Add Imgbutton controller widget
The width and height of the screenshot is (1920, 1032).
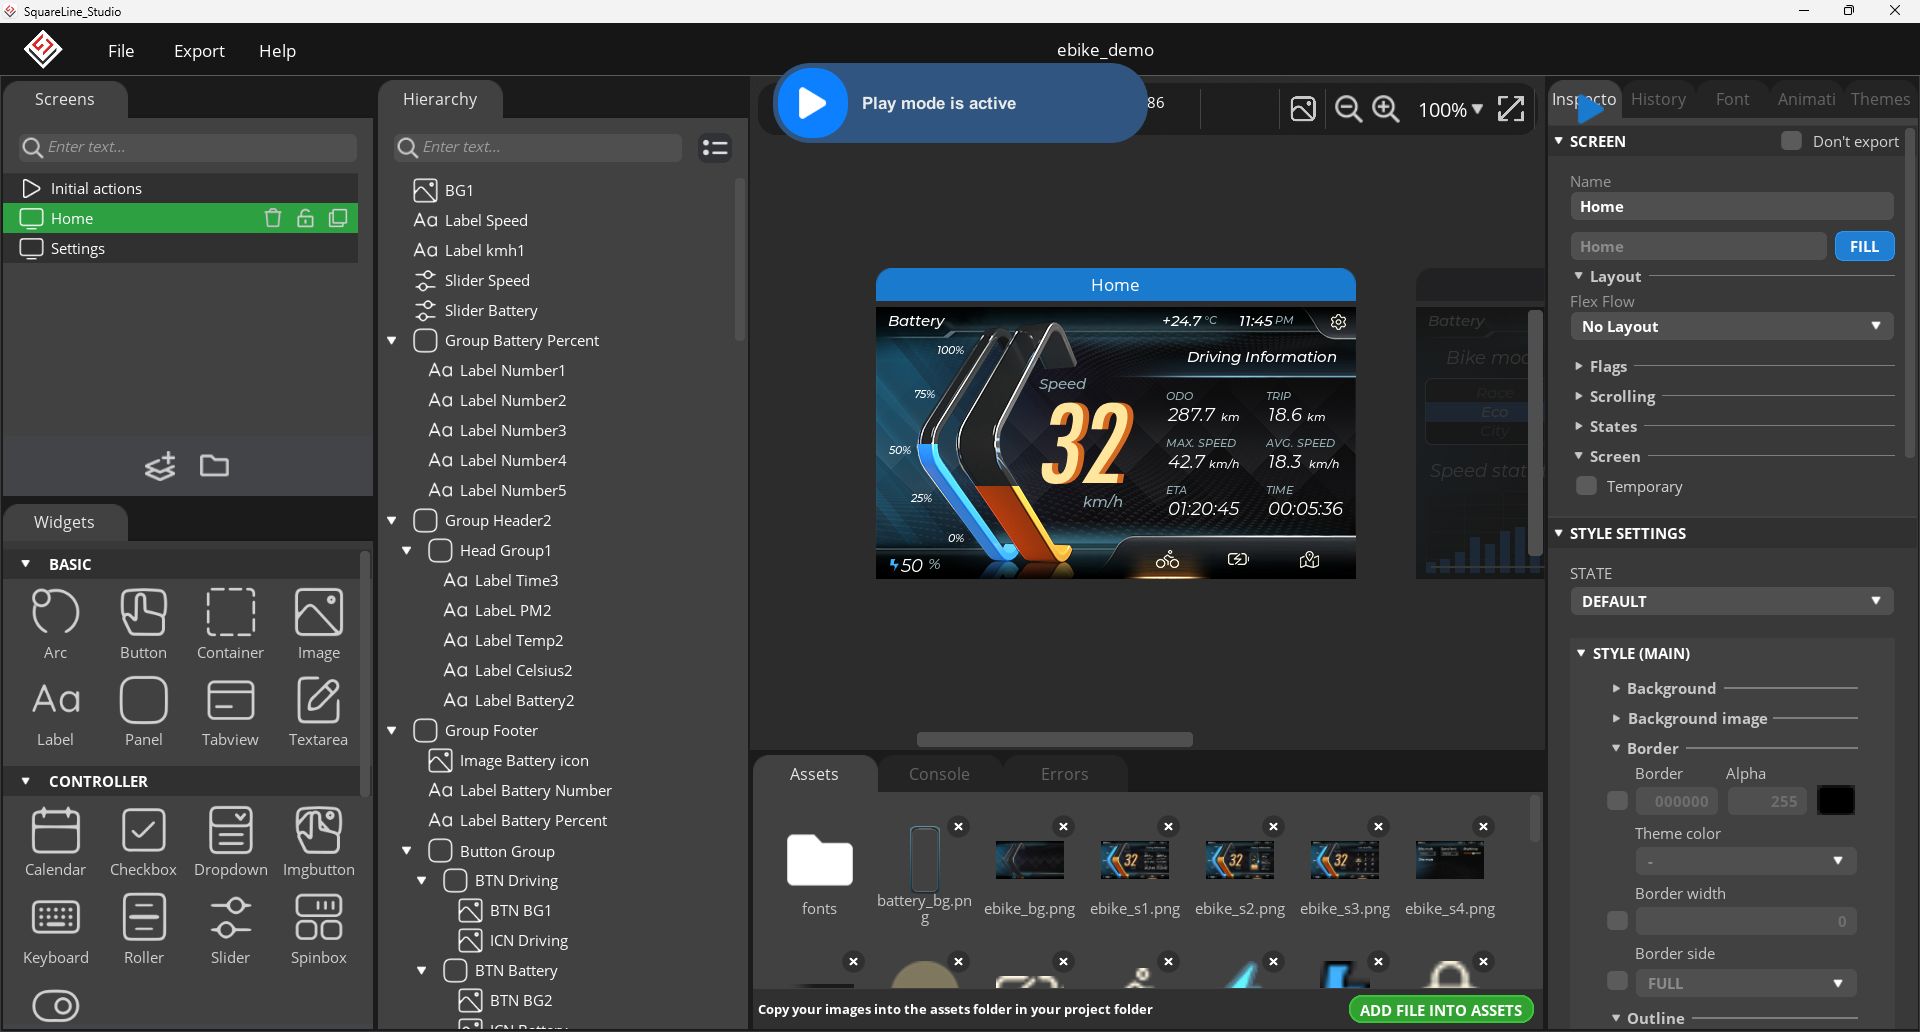click(318, 842)
